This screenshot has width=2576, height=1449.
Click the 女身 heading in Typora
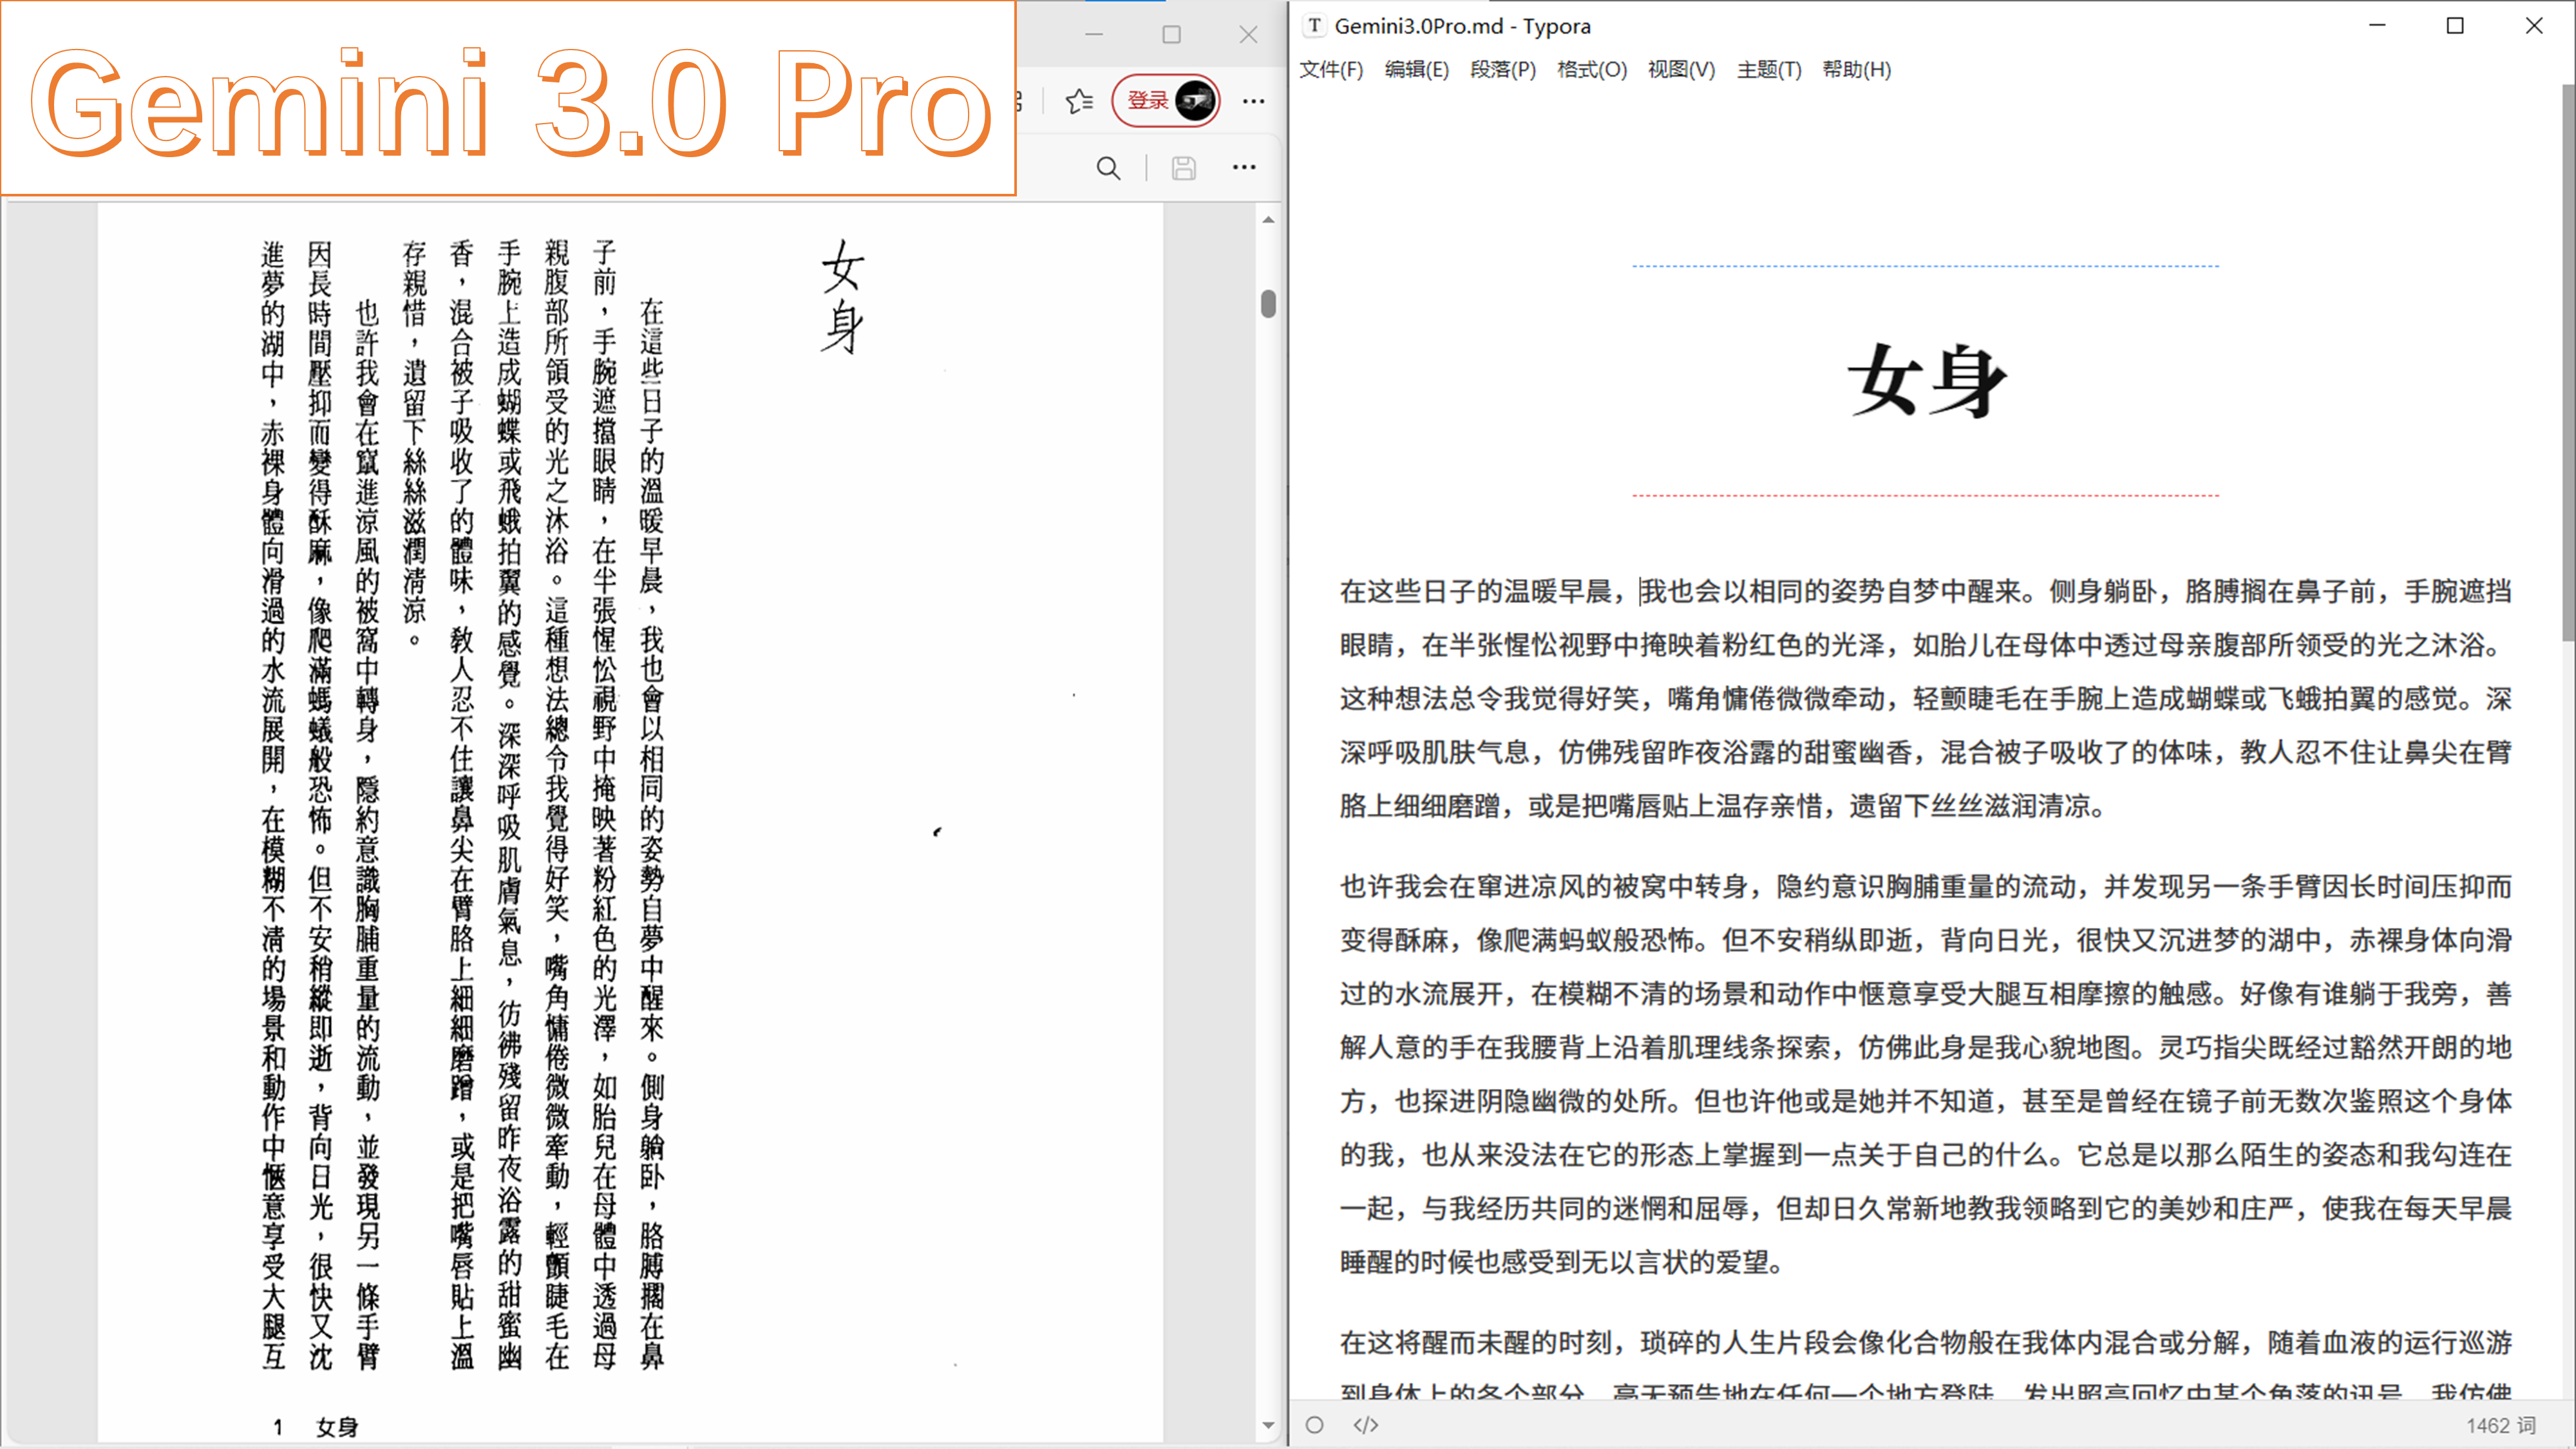[1926, 380]
